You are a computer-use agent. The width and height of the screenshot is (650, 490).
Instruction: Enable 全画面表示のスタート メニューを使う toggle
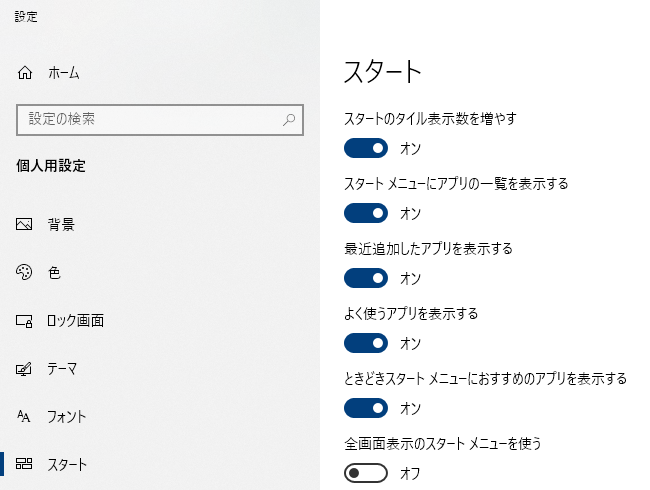click(x=365, y=472)
